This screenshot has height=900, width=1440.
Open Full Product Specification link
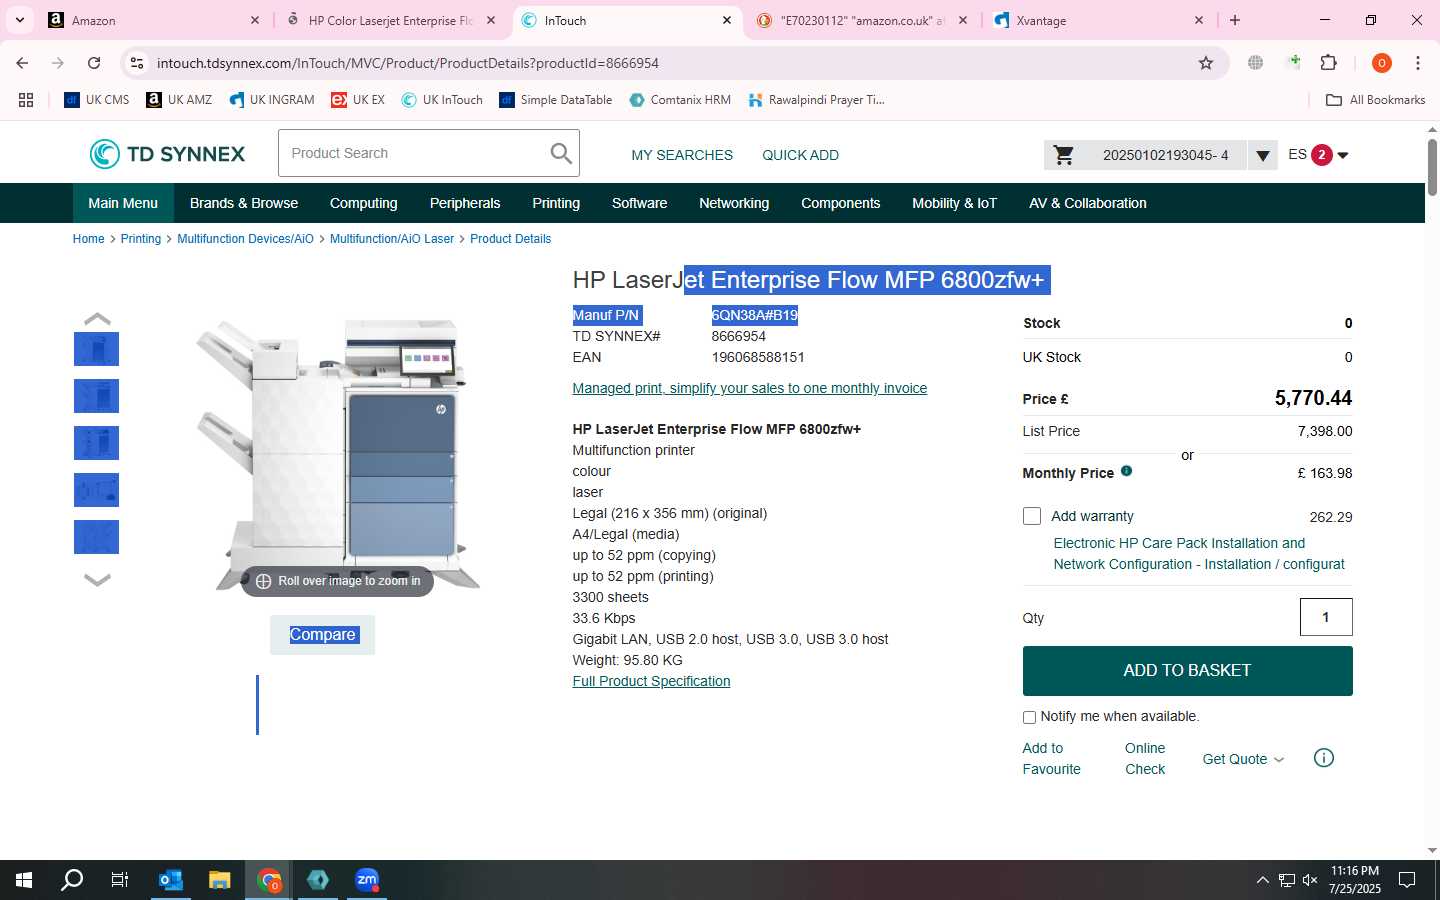click(x=651, y=681)
